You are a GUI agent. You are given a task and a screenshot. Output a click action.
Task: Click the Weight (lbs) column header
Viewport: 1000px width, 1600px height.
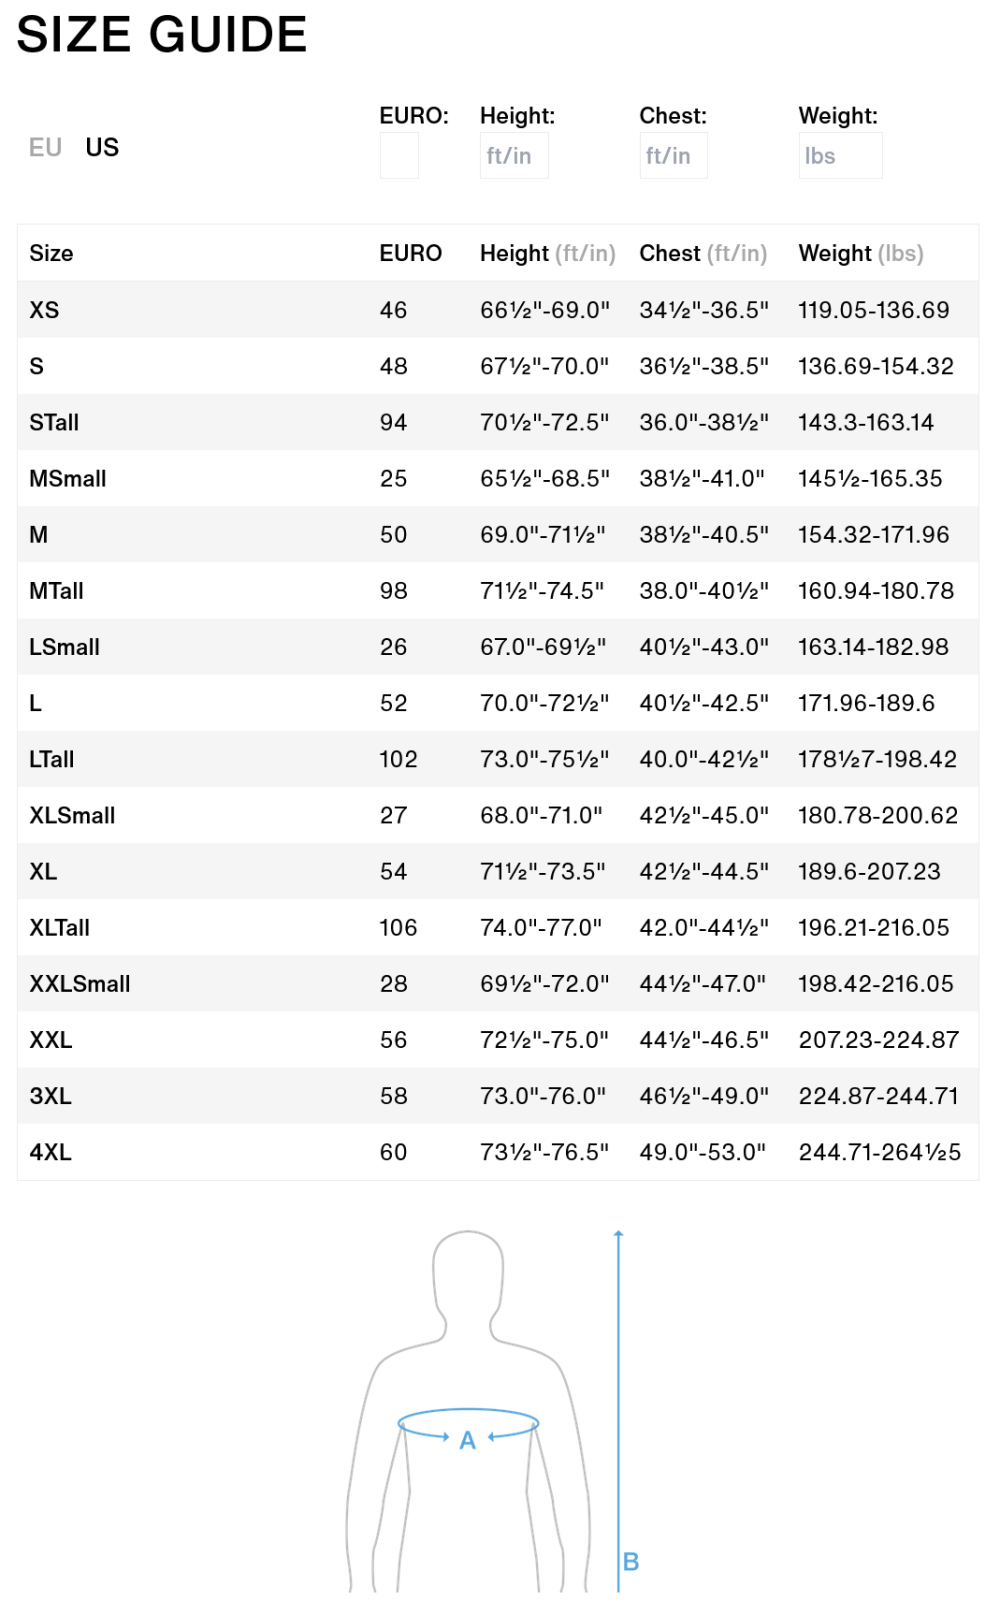click(x=860, y=253)
